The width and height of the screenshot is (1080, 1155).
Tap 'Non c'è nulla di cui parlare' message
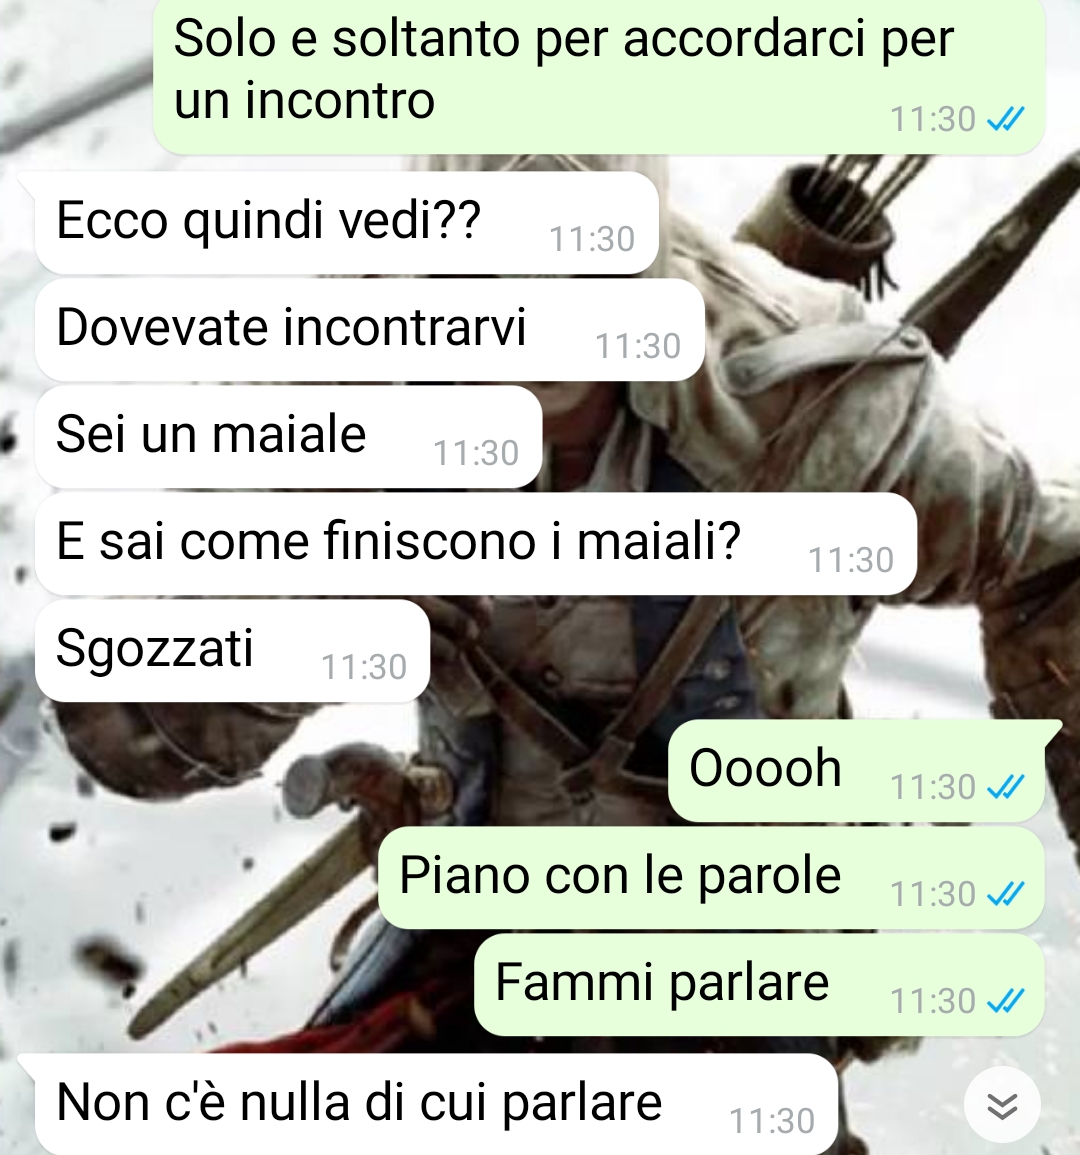click(x=436, y=1104)
